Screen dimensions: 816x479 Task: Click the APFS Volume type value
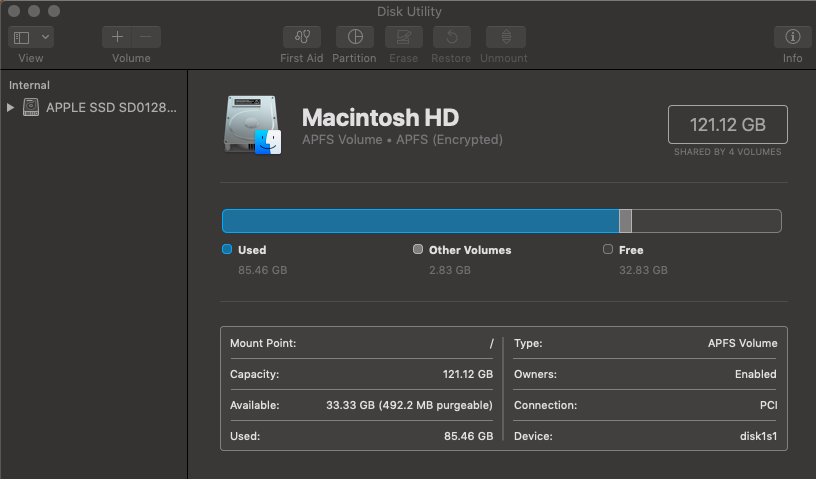pyautogui.click(x=742, y=343)
